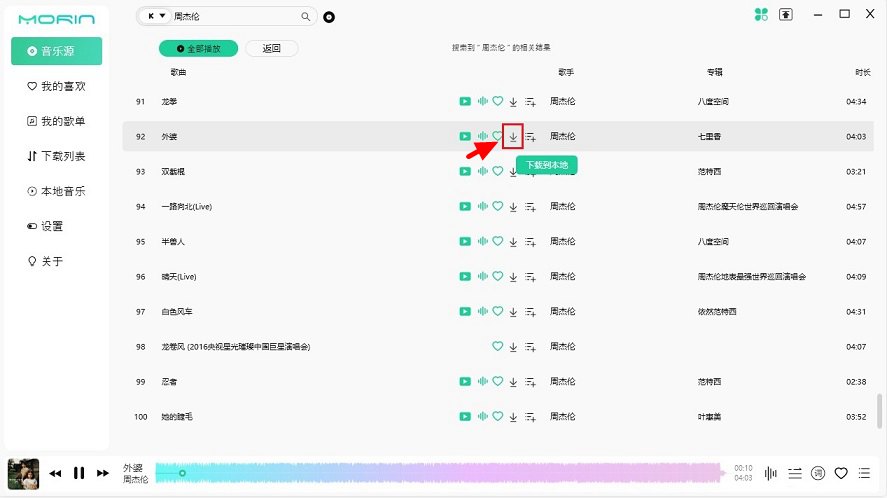Download song 96 to local
The image size is (887, 498).
[513, 277]
